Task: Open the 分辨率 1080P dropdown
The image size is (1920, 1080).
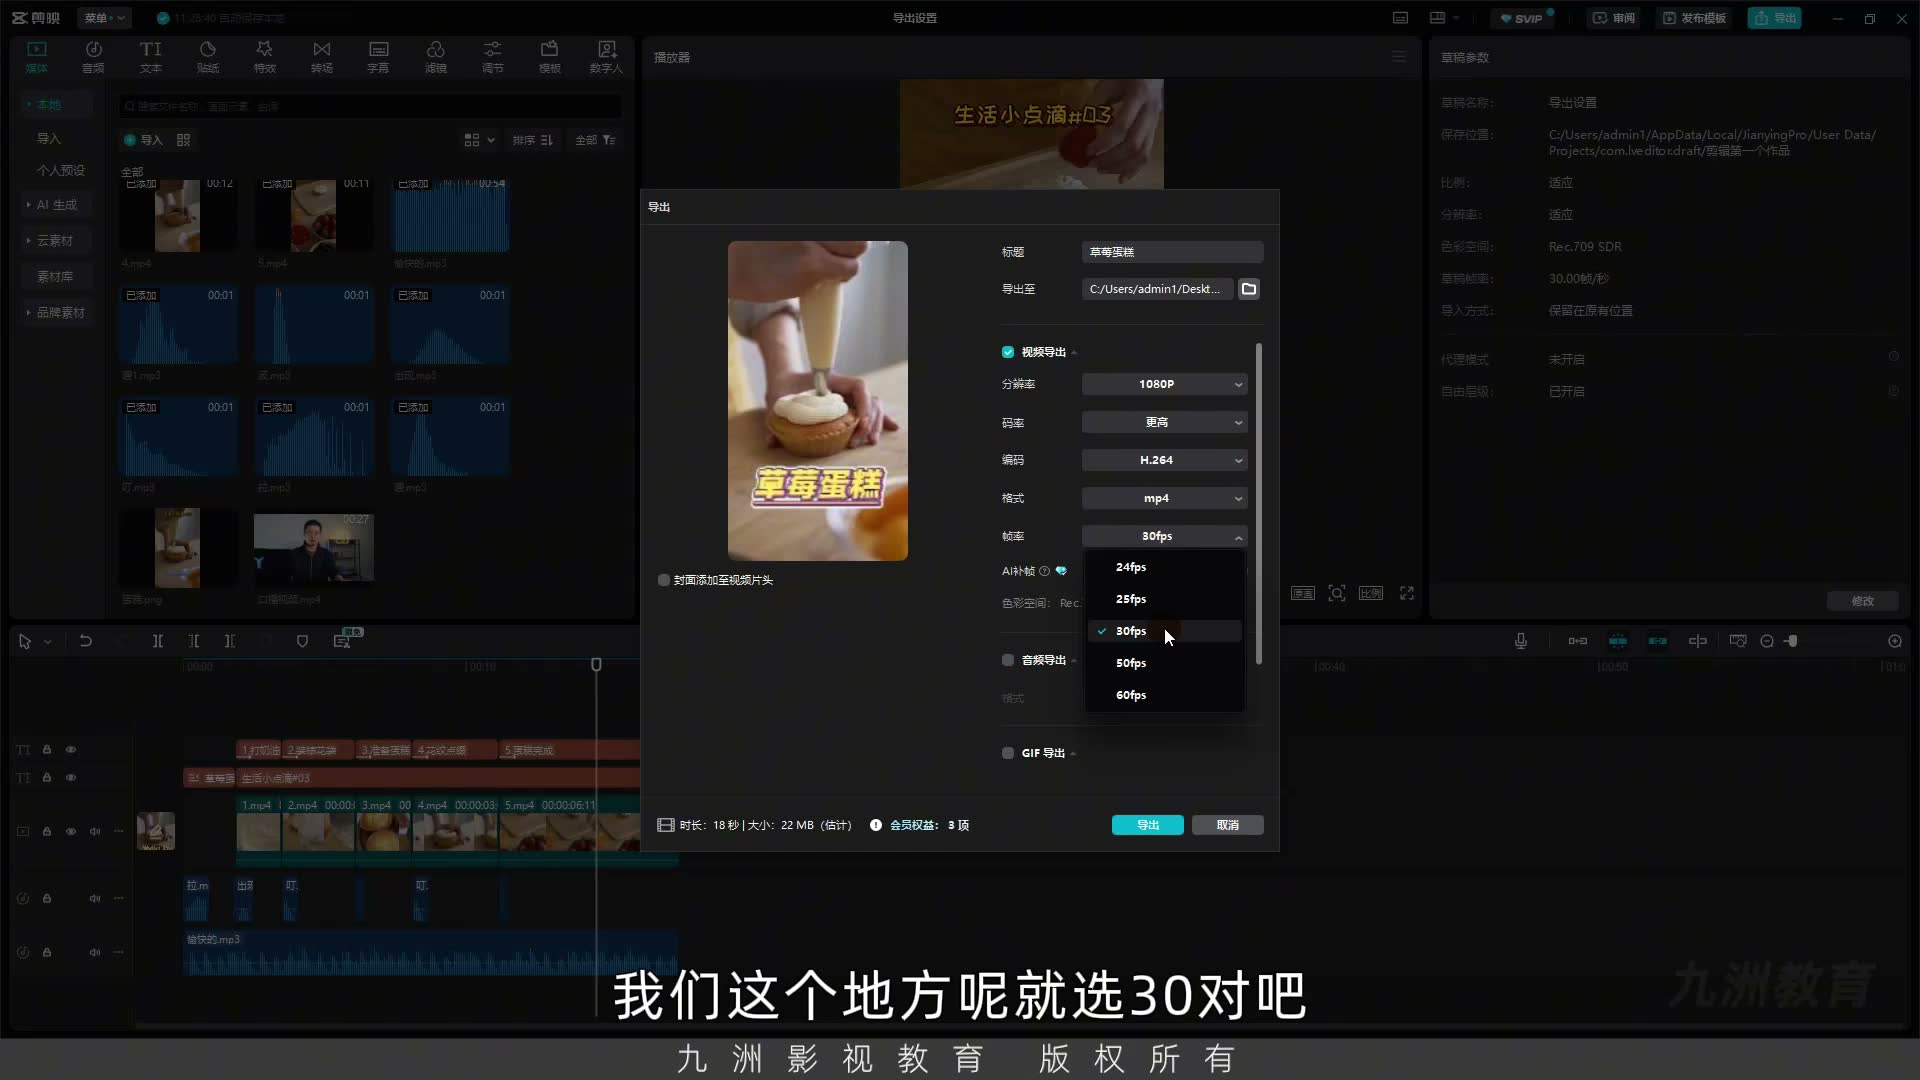Action: pyautogui.click(x=1164, y=384)
